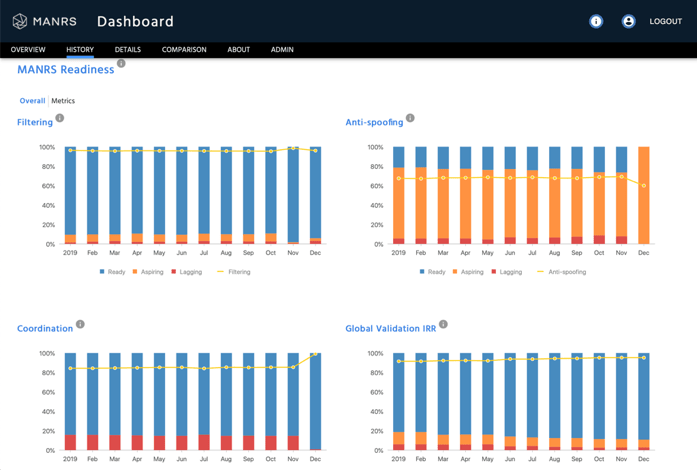
Task: Click the Filtering chart heading
Action: [x=35, y=122]
